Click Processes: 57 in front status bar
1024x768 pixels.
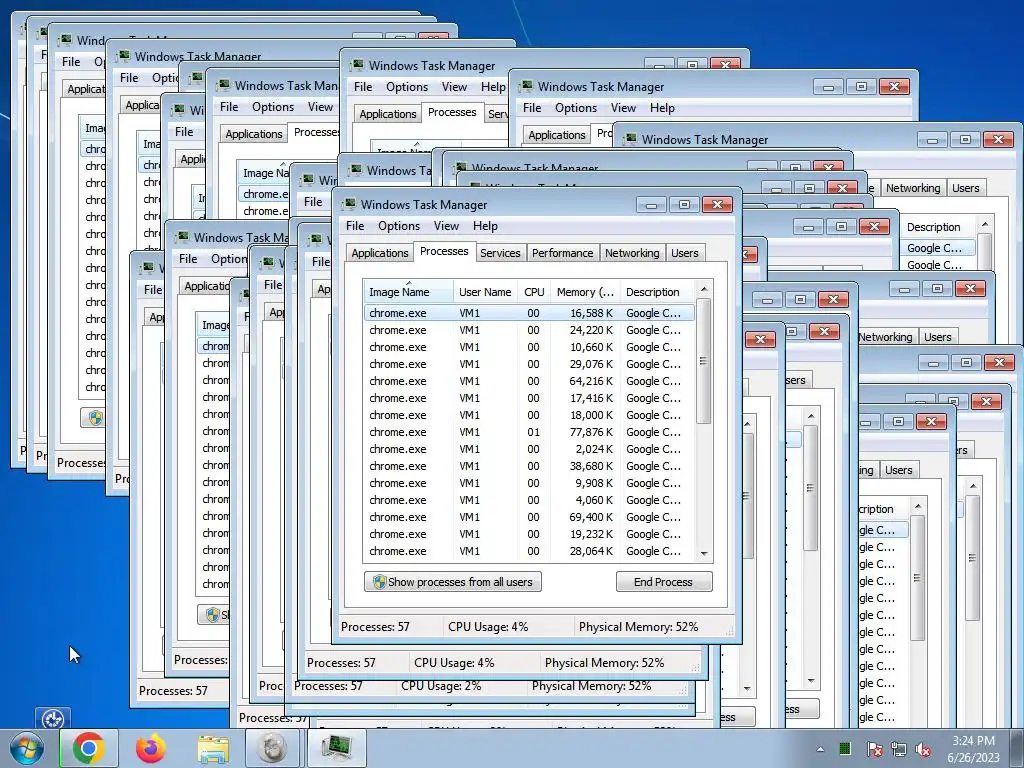375,627
